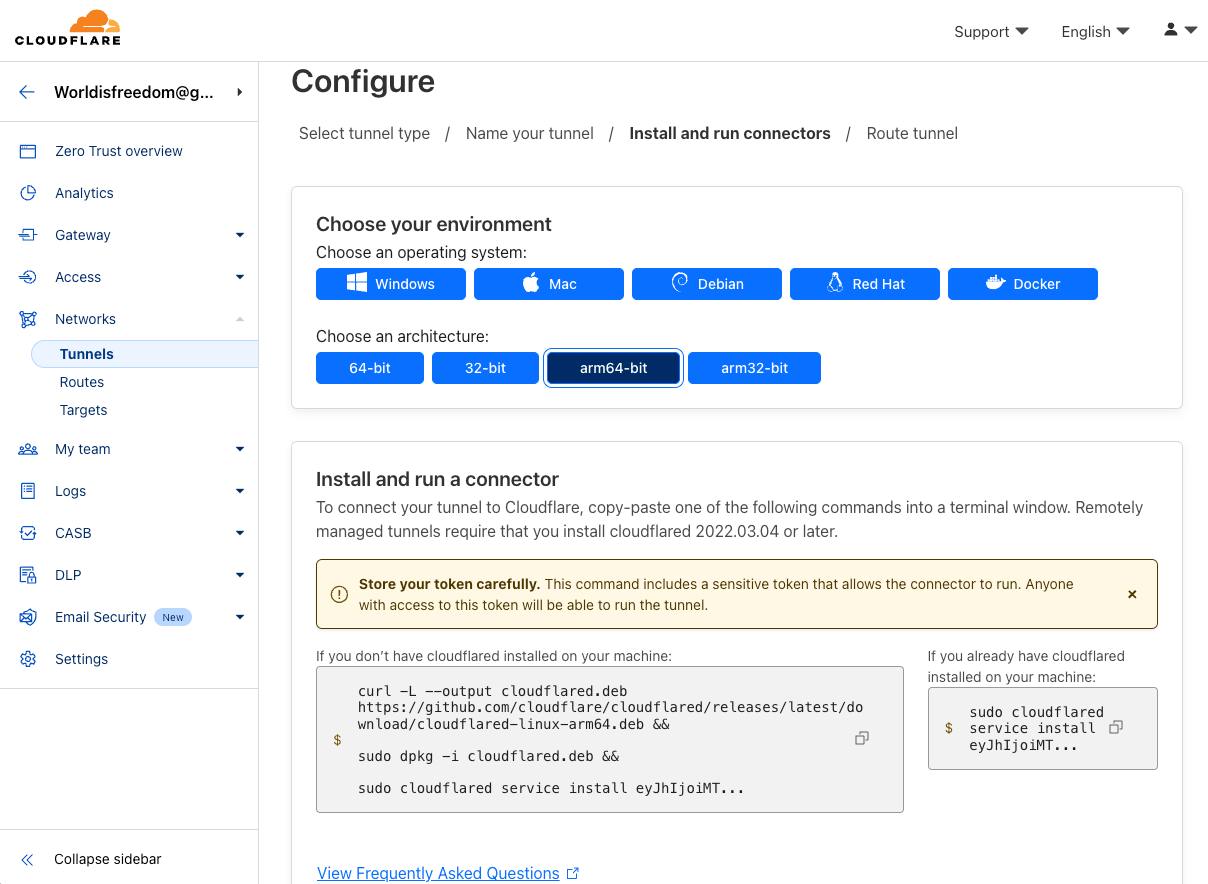Image resolution: width=1208 pixels, height=884 pixels.
Task: Go to Route tunnel step
Action: click(x=912, y=133)
